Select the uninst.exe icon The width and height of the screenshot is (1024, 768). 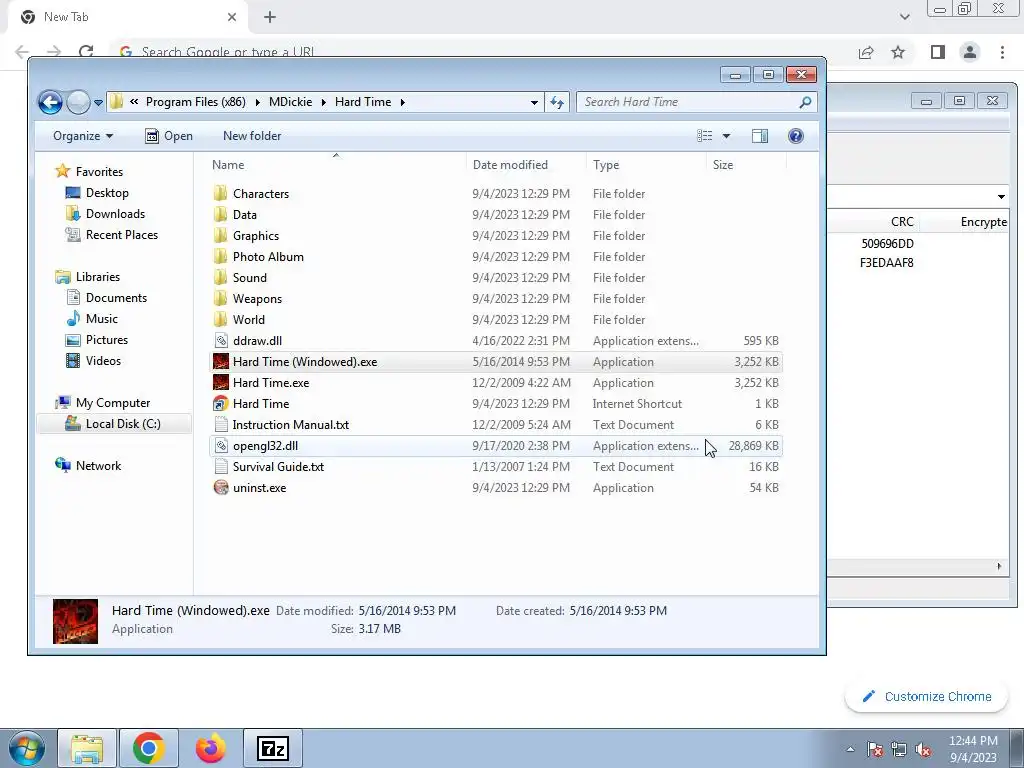point(221,487)
